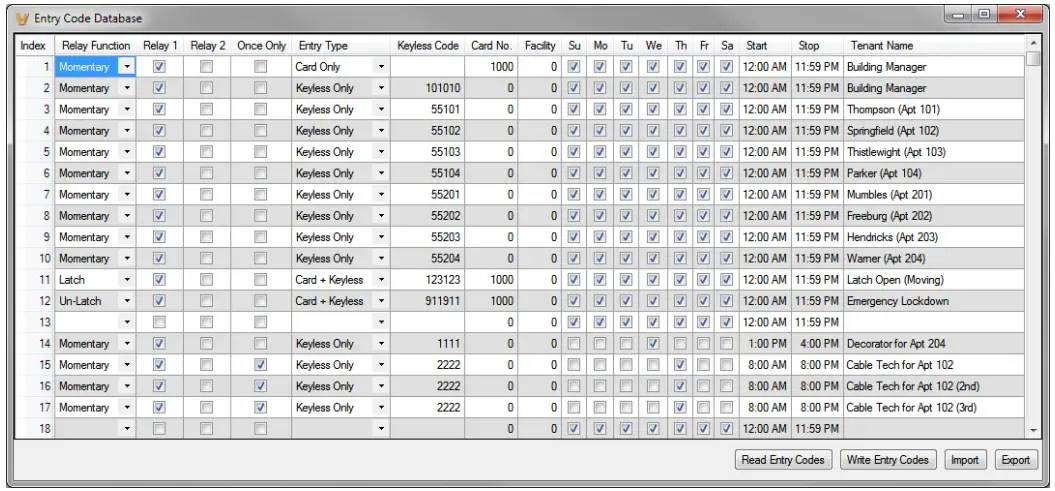The width and height of the screenshot is (1055, 491).
Task: Click the Keyless Code column header
Action: coord(427,46)
